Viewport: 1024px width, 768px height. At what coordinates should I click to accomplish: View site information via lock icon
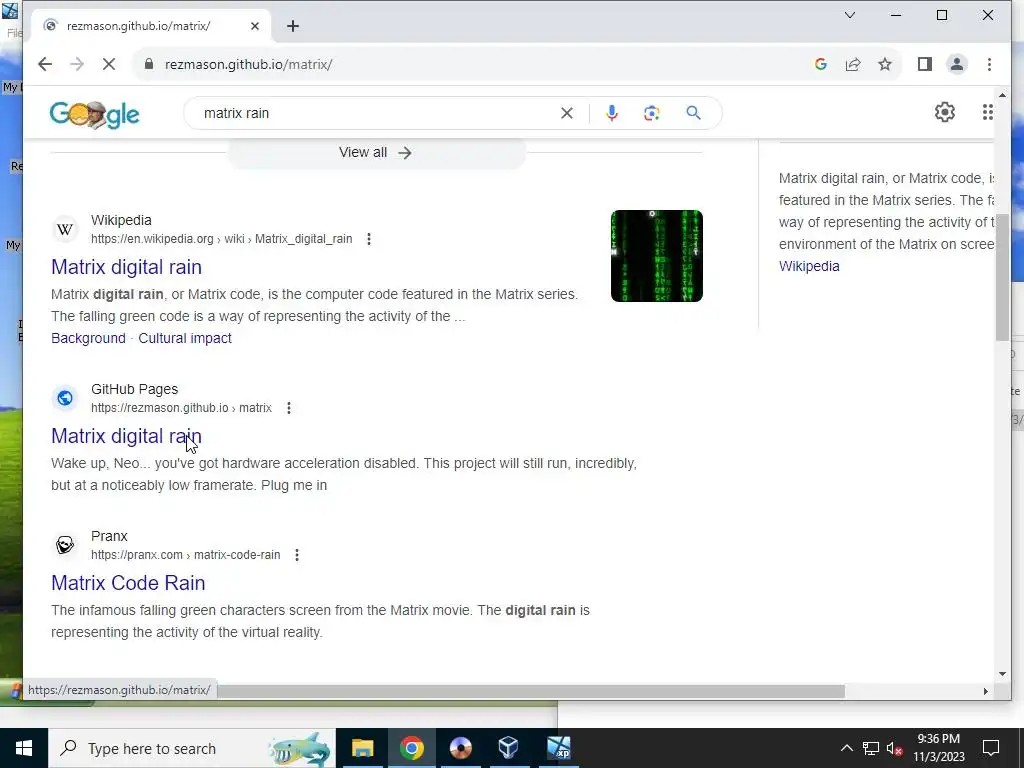149,64
